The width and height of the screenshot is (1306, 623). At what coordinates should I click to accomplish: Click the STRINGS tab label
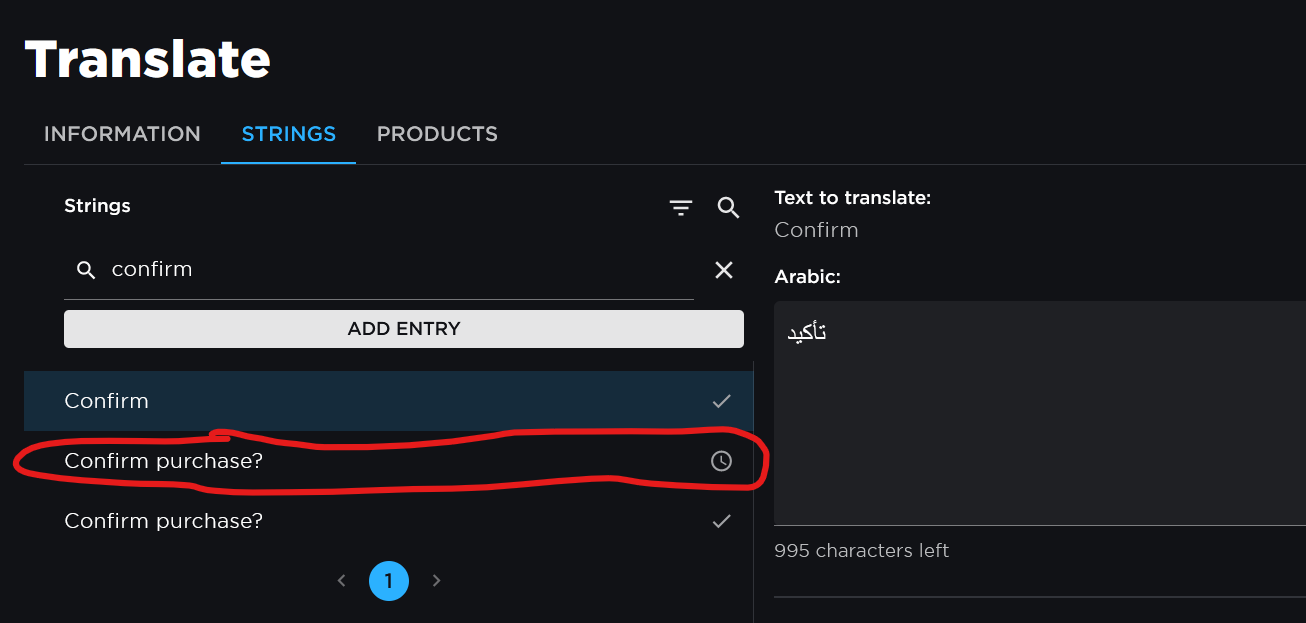[288, 133]
